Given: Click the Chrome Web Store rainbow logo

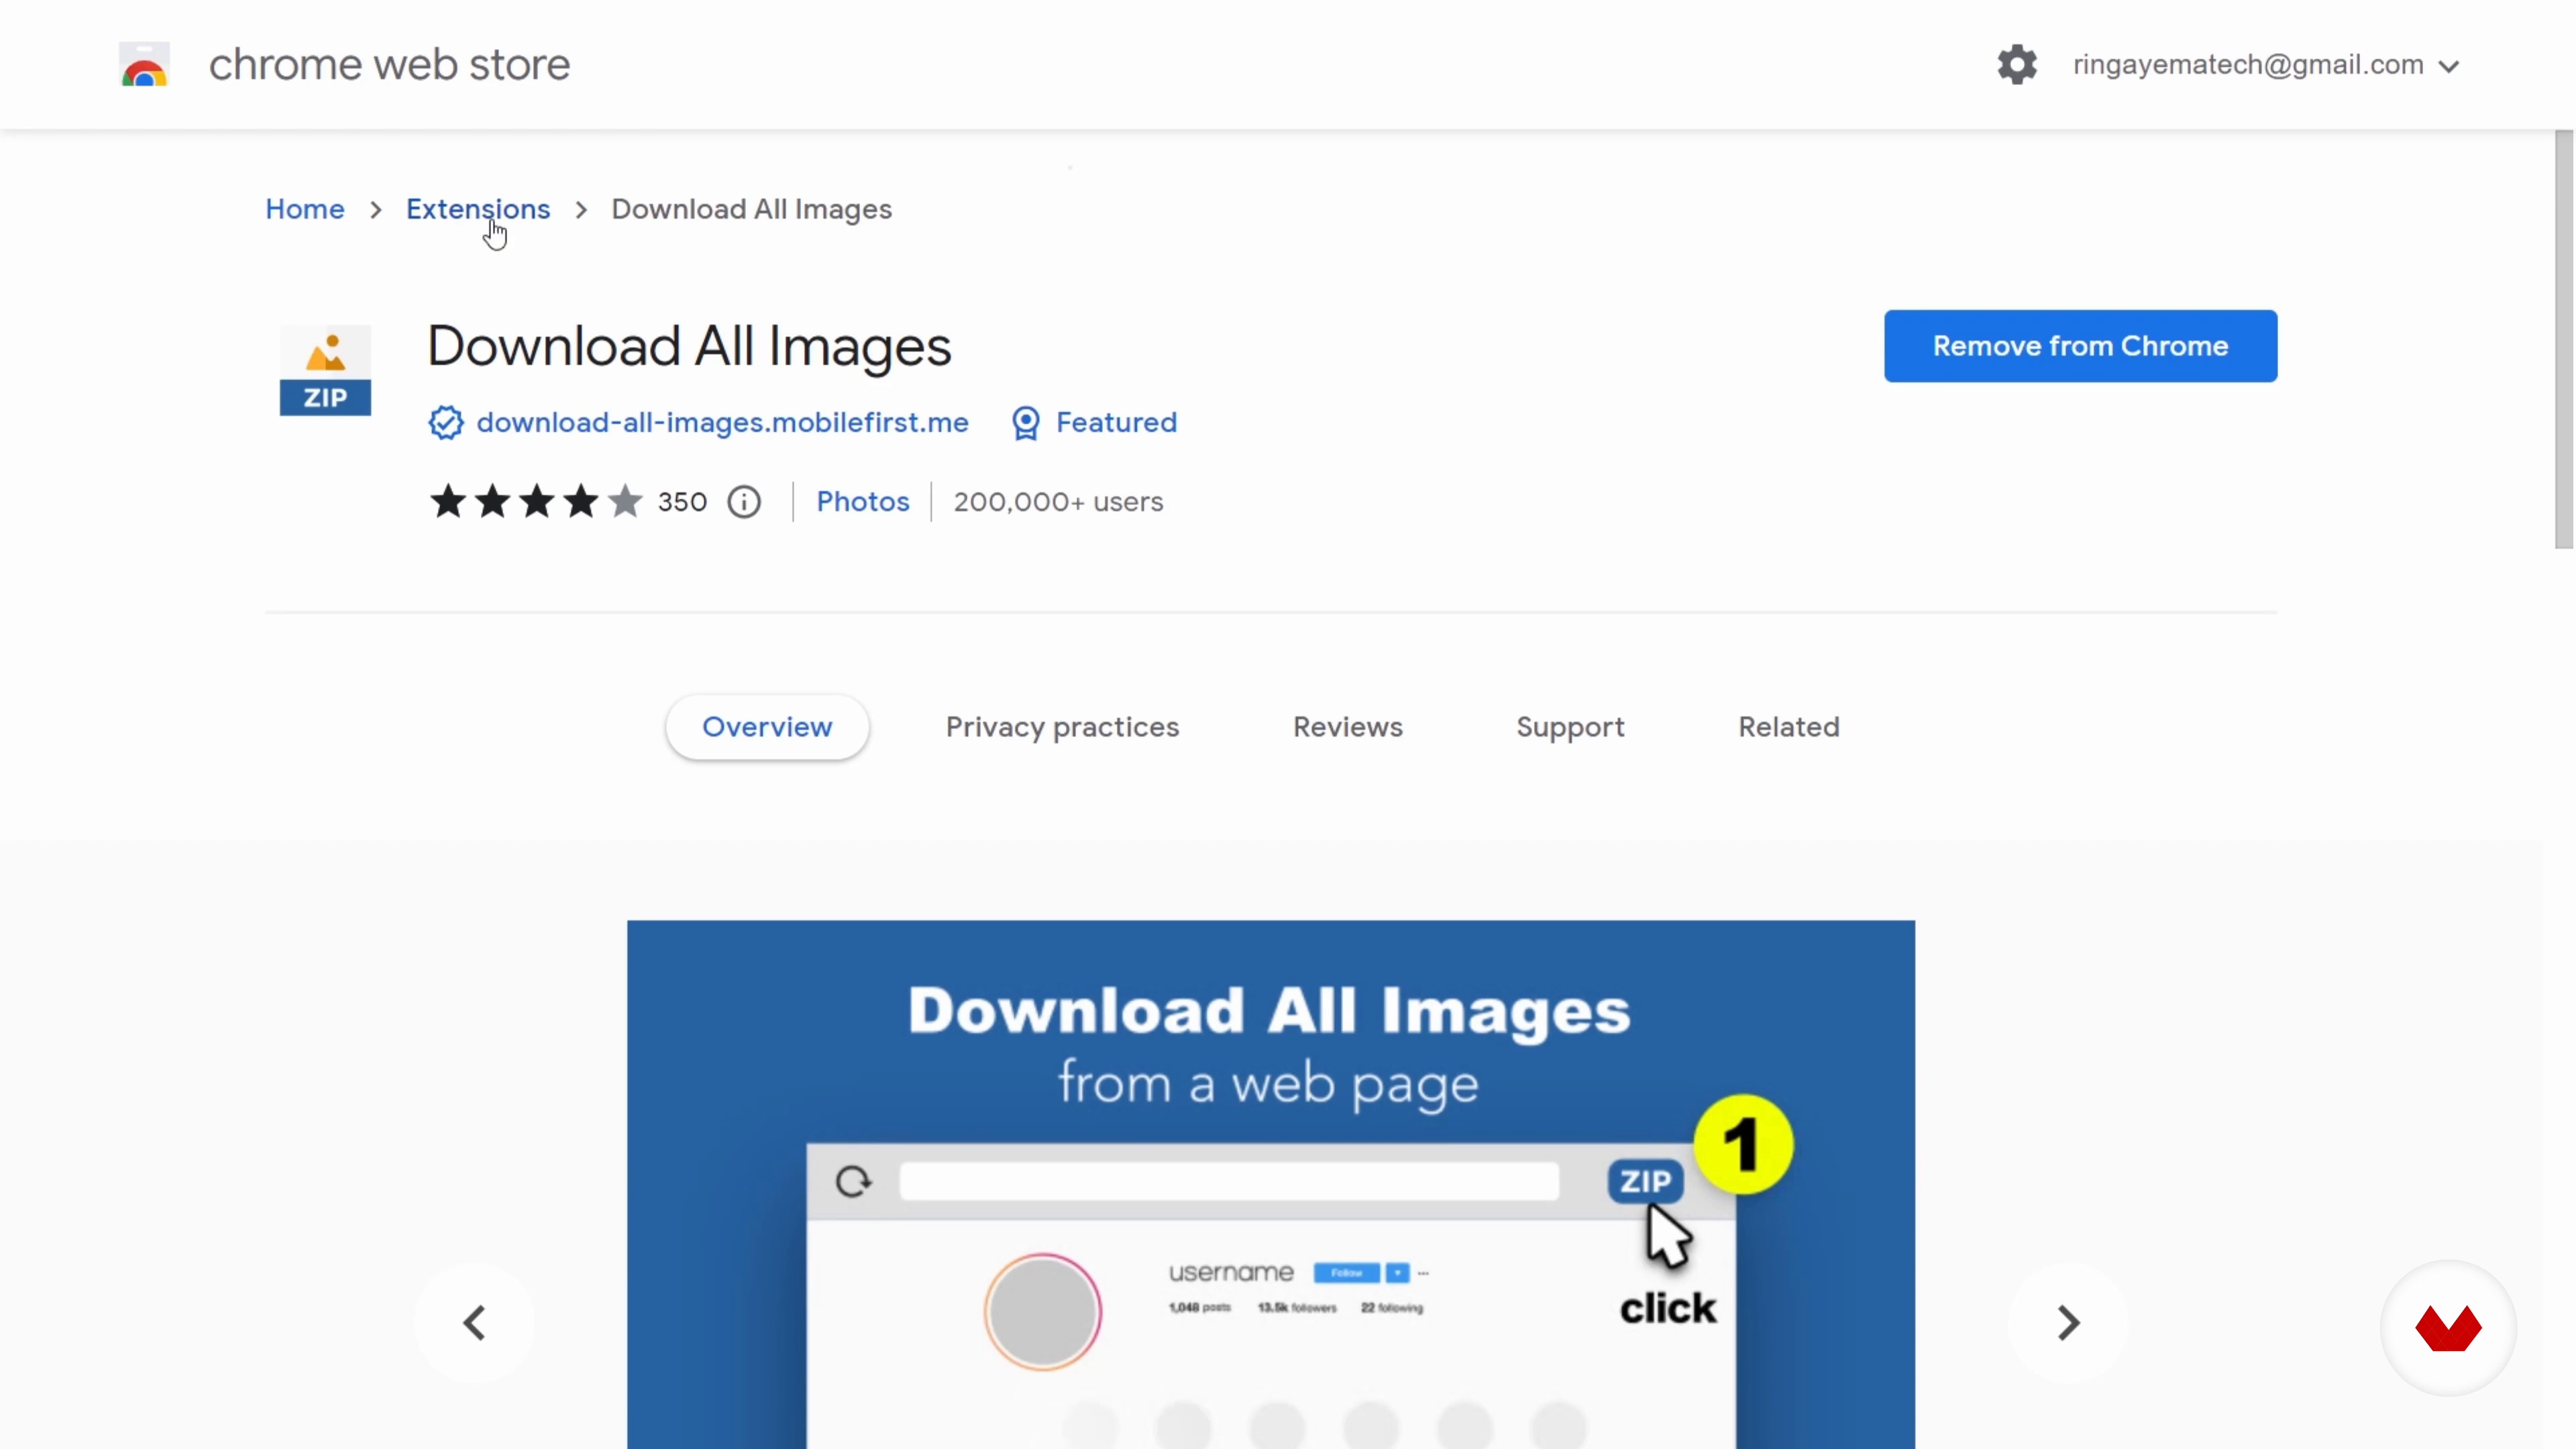Looking at the screenshot, I should pos(144,65).
